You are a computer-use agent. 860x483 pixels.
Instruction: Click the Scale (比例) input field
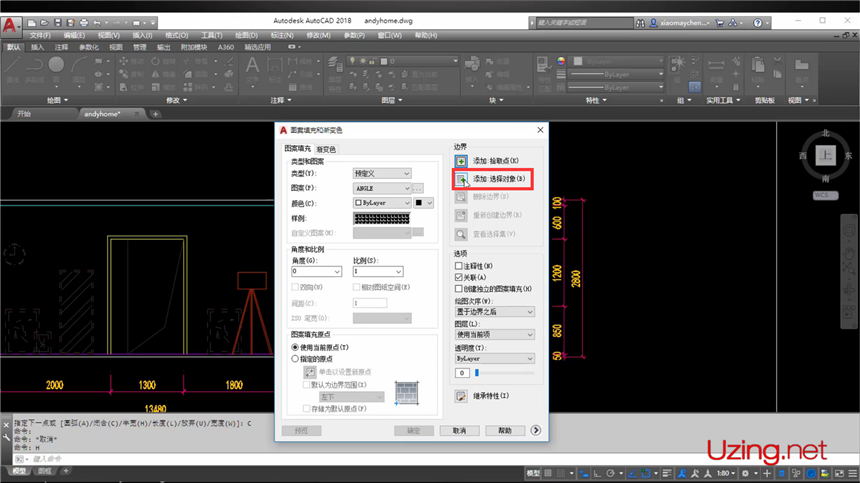376,271
